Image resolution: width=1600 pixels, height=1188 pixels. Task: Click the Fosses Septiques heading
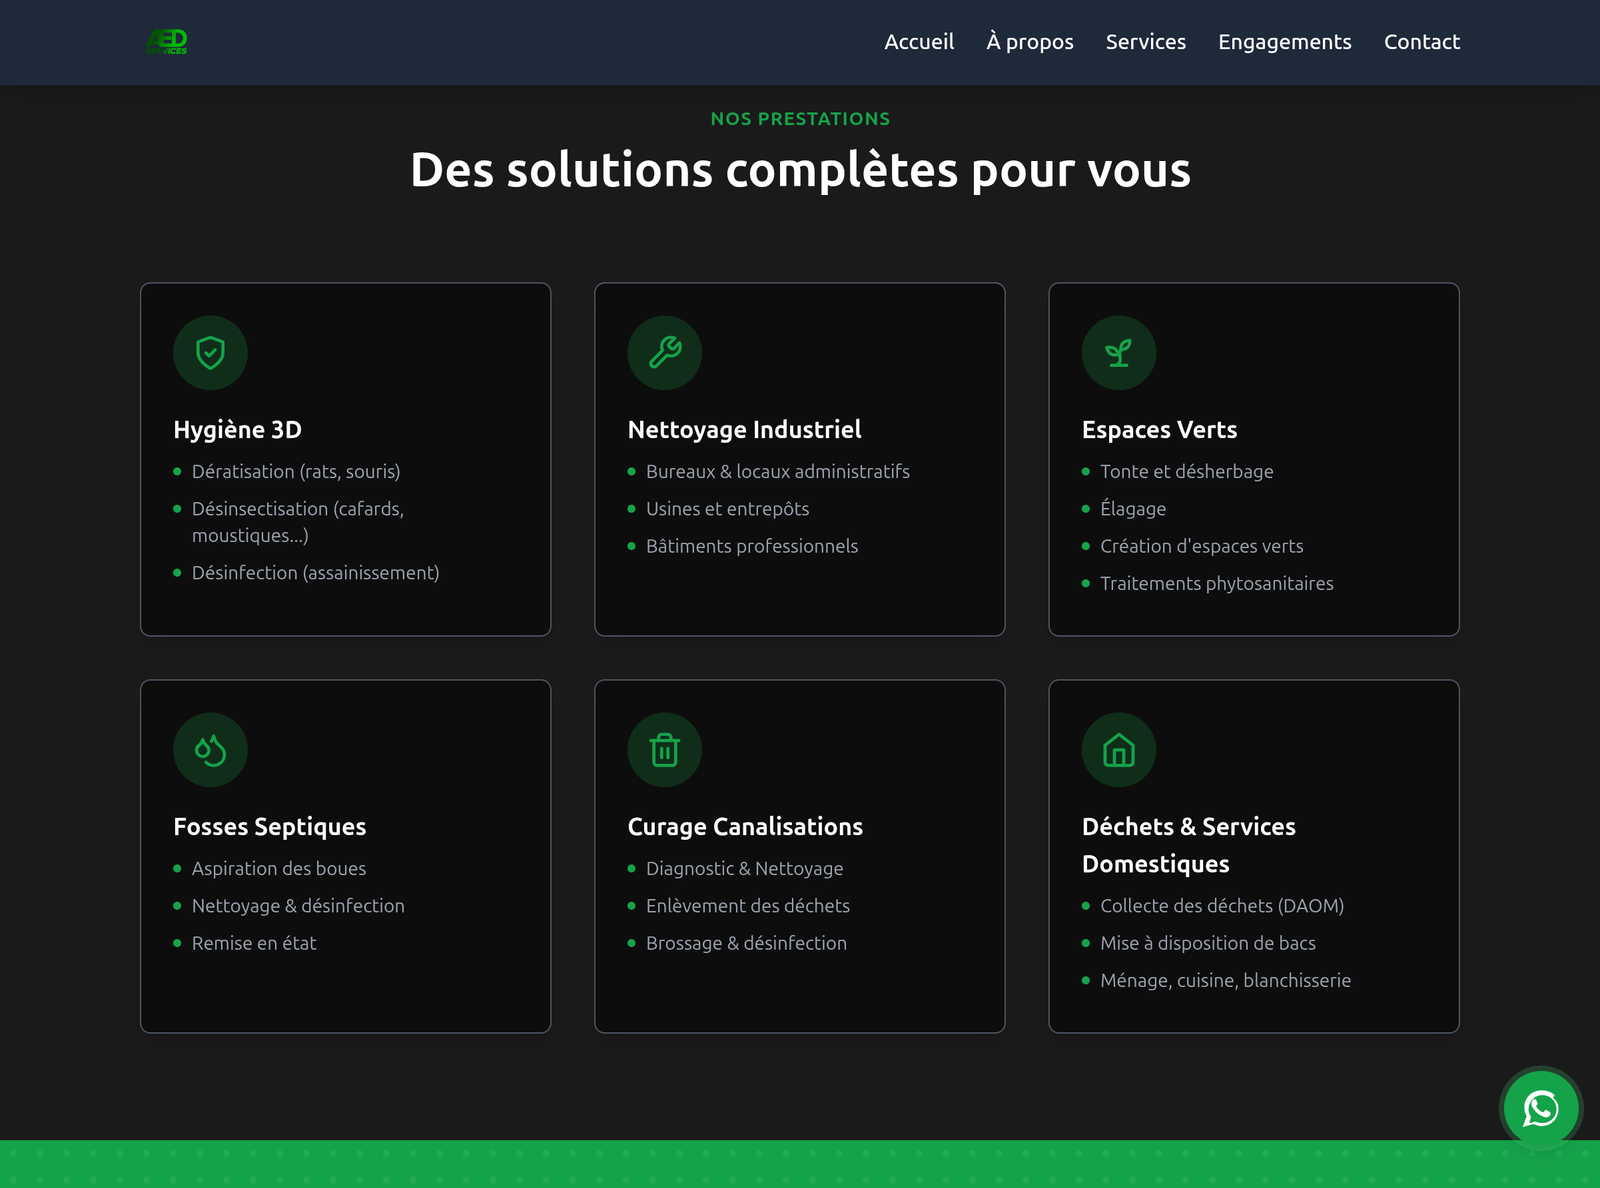[270, 827]
